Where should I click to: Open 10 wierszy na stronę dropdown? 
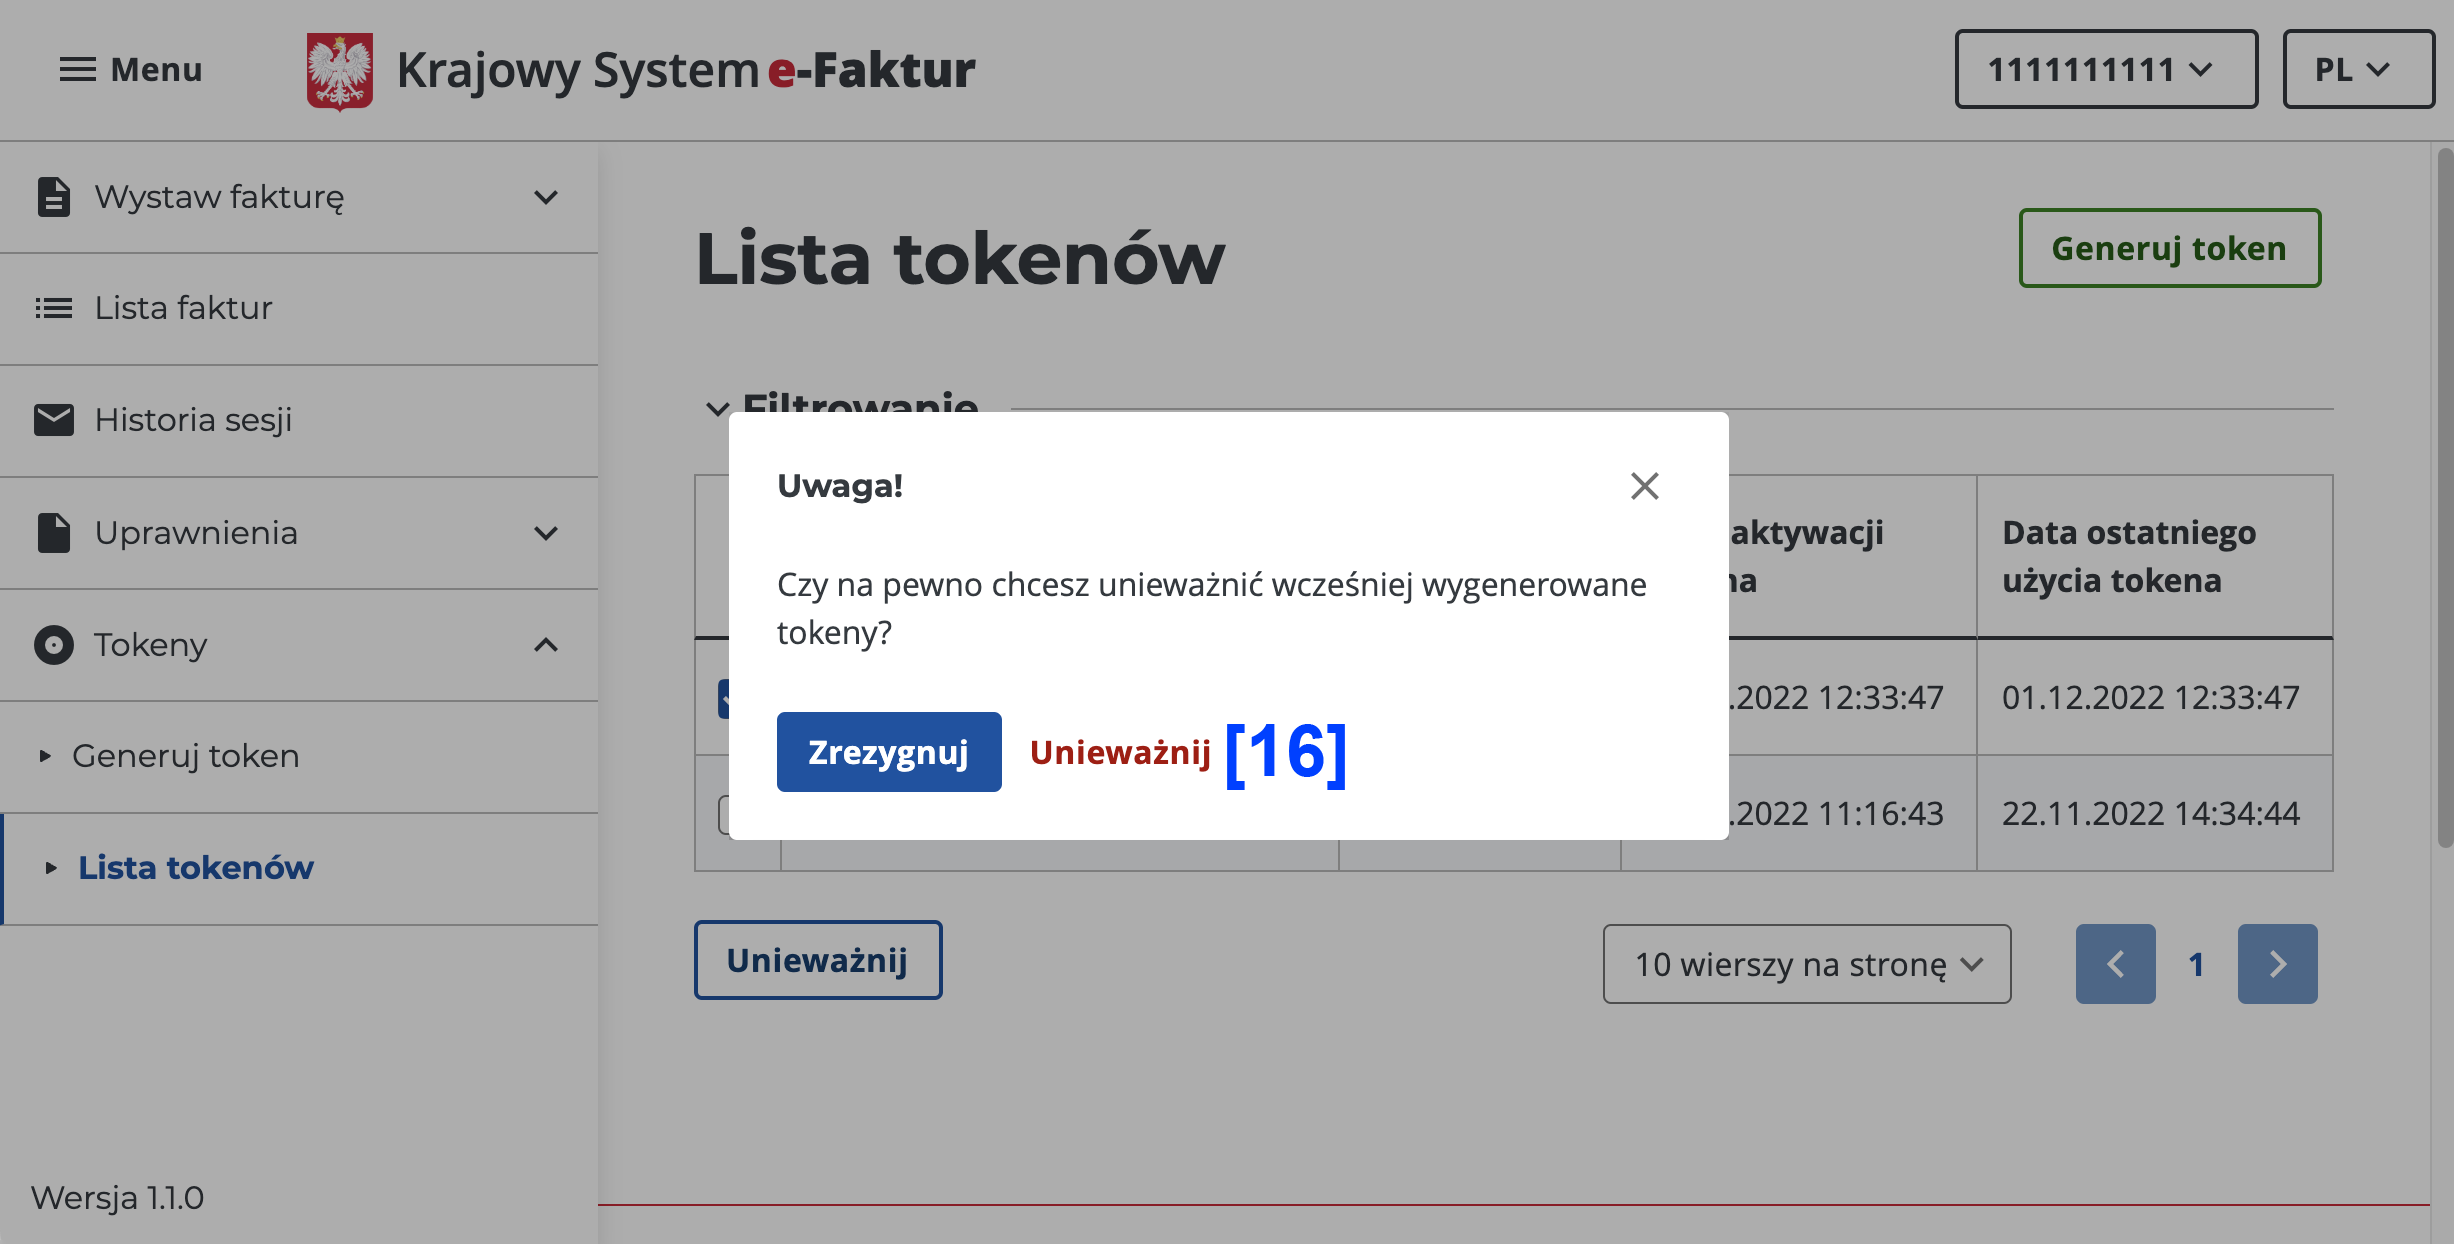[x=1806, y=964]
